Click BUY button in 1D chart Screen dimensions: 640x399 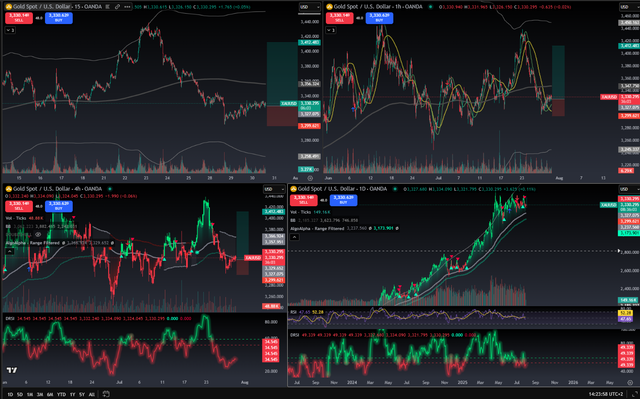tap(343, 200)
